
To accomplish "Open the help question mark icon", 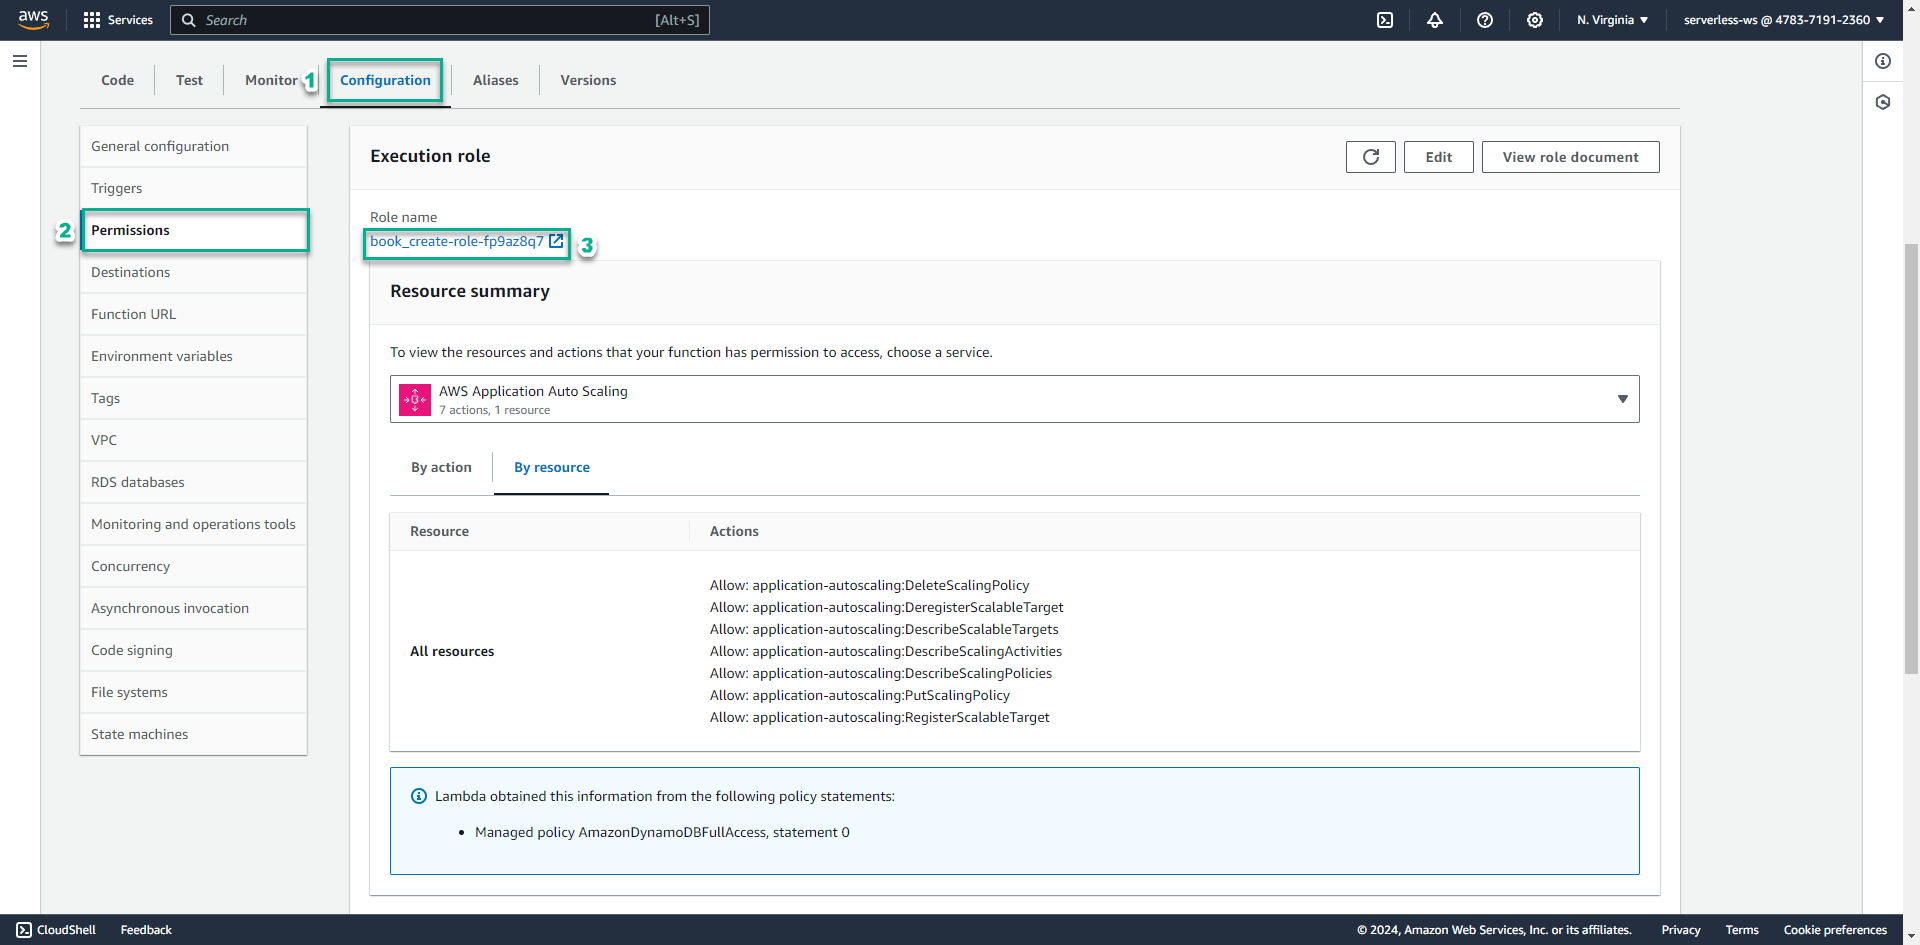I will tap(1485, 20).
